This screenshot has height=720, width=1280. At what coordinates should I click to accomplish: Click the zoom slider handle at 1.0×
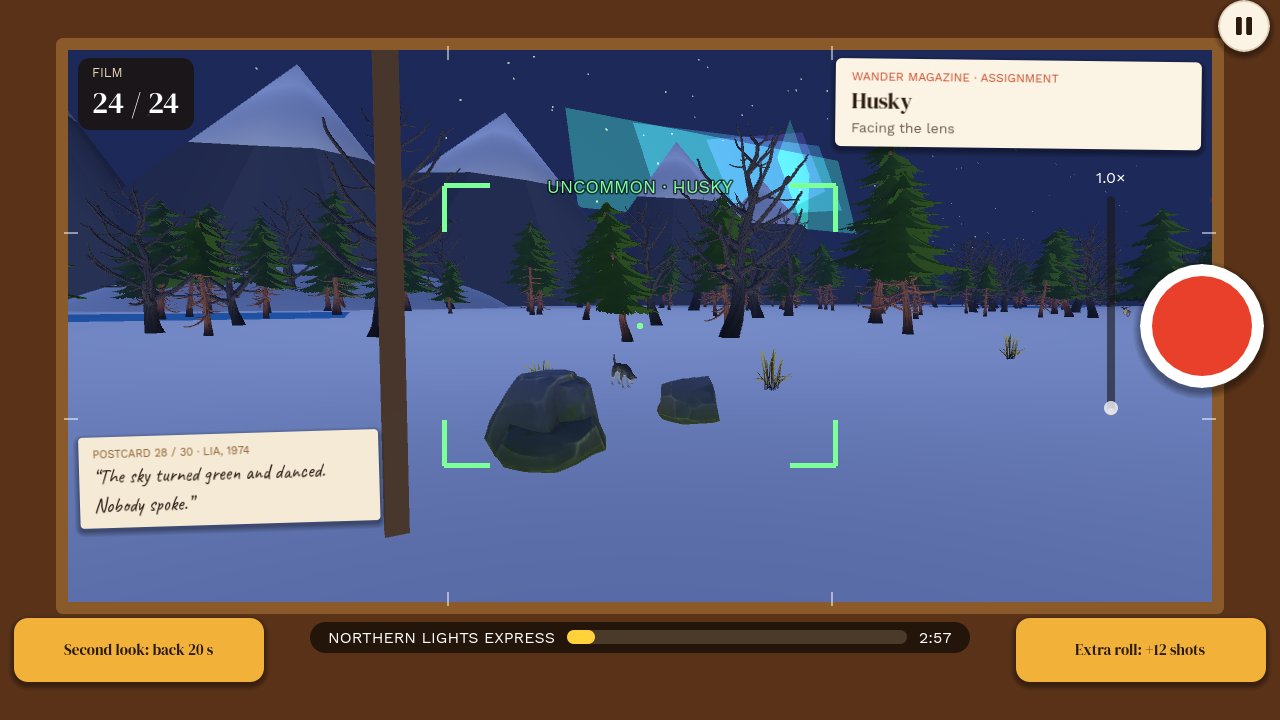1111,408
